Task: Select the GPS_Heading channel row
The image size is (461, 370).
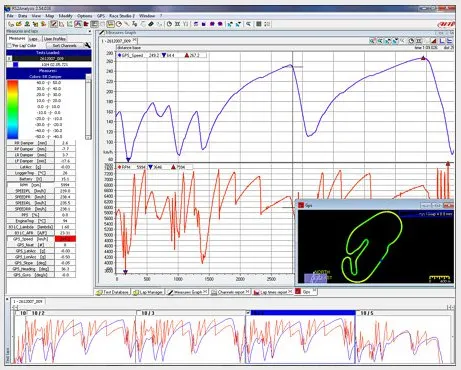Action: 41,269
